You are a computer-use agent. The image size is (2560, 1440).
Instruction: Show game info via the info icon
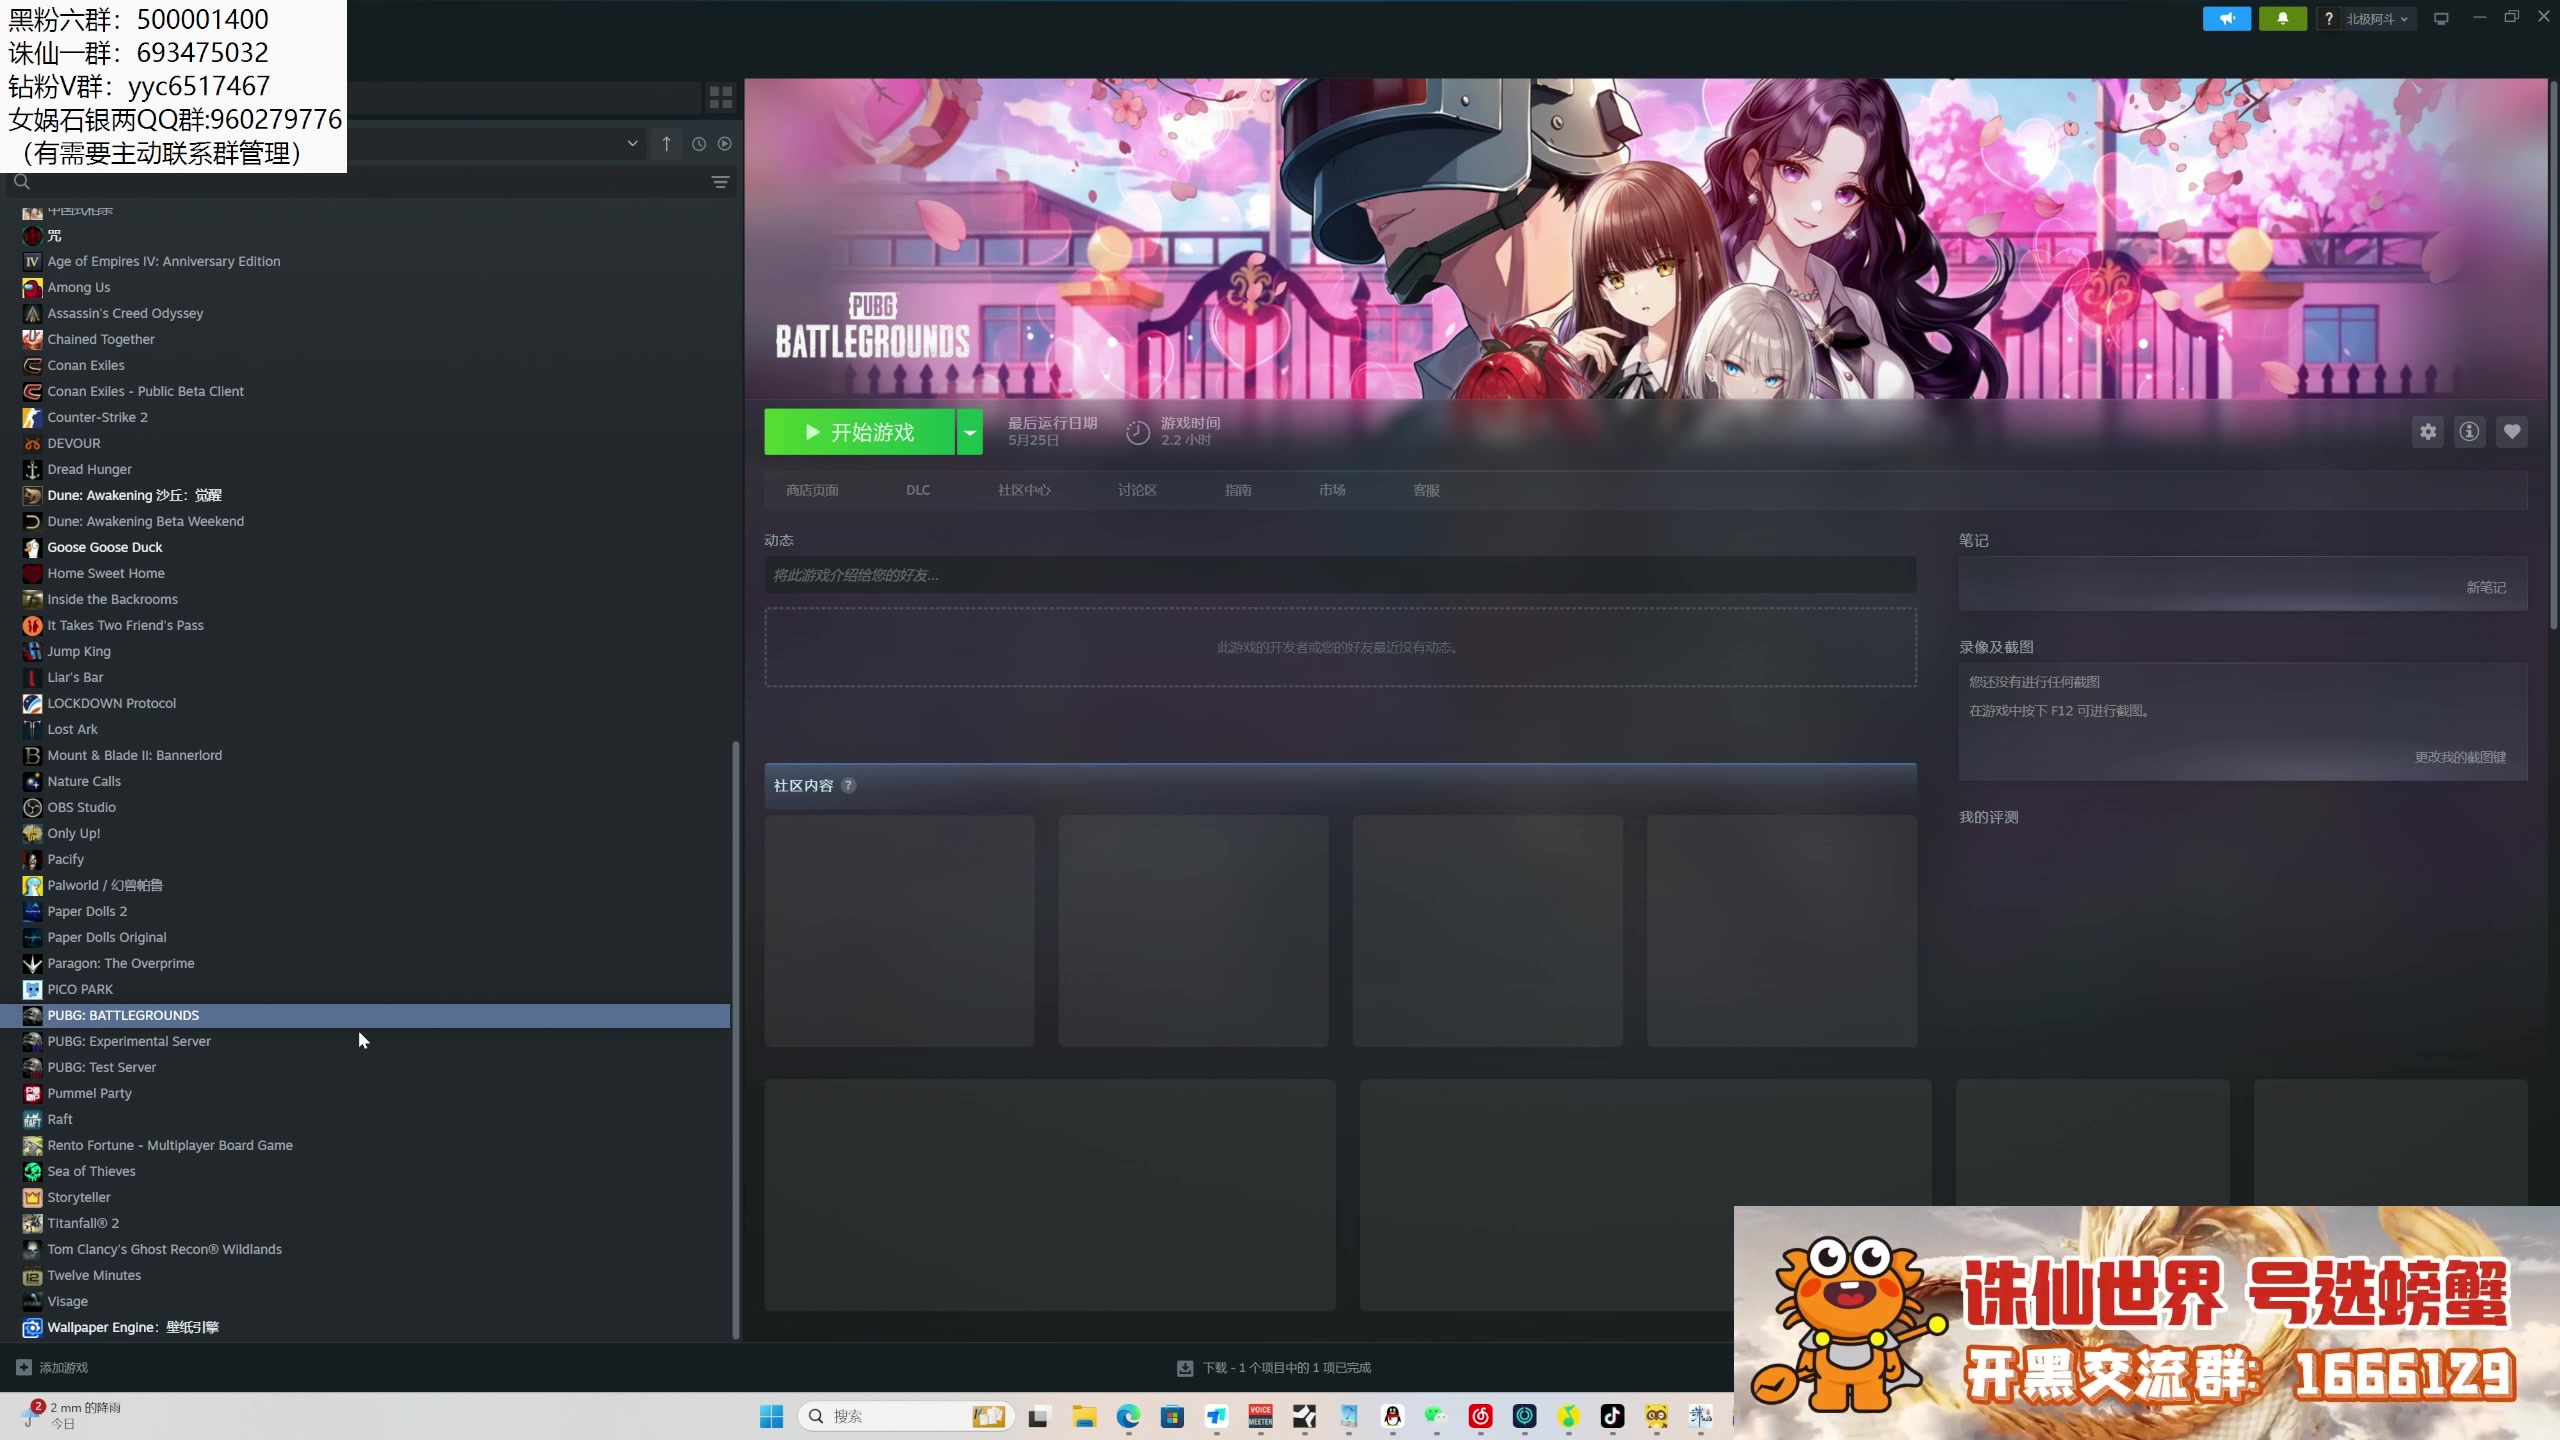click(2469, 432)
